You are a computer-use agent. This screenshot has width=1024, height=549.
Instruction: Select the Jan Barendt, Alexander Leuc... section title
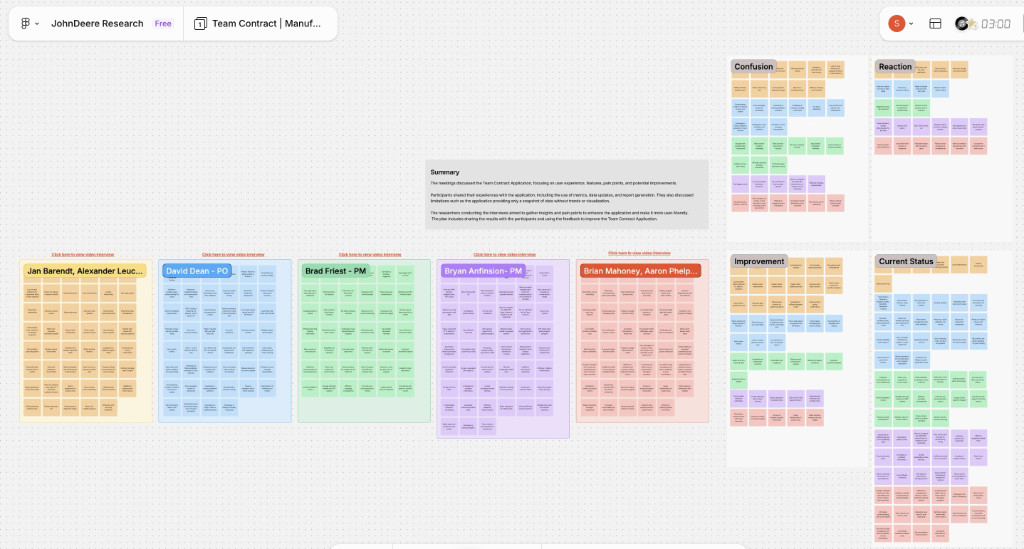point(85,271)
